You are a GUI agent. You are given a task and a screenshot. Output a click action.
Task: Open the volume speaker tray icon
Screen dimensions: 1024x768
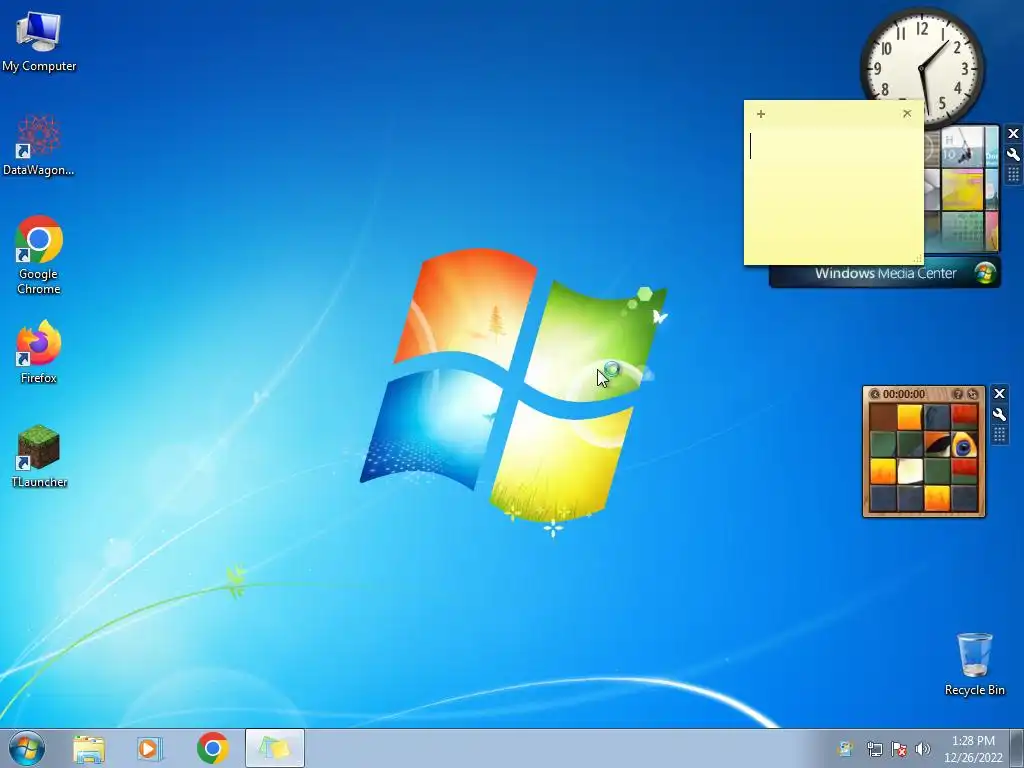point(923,749)
